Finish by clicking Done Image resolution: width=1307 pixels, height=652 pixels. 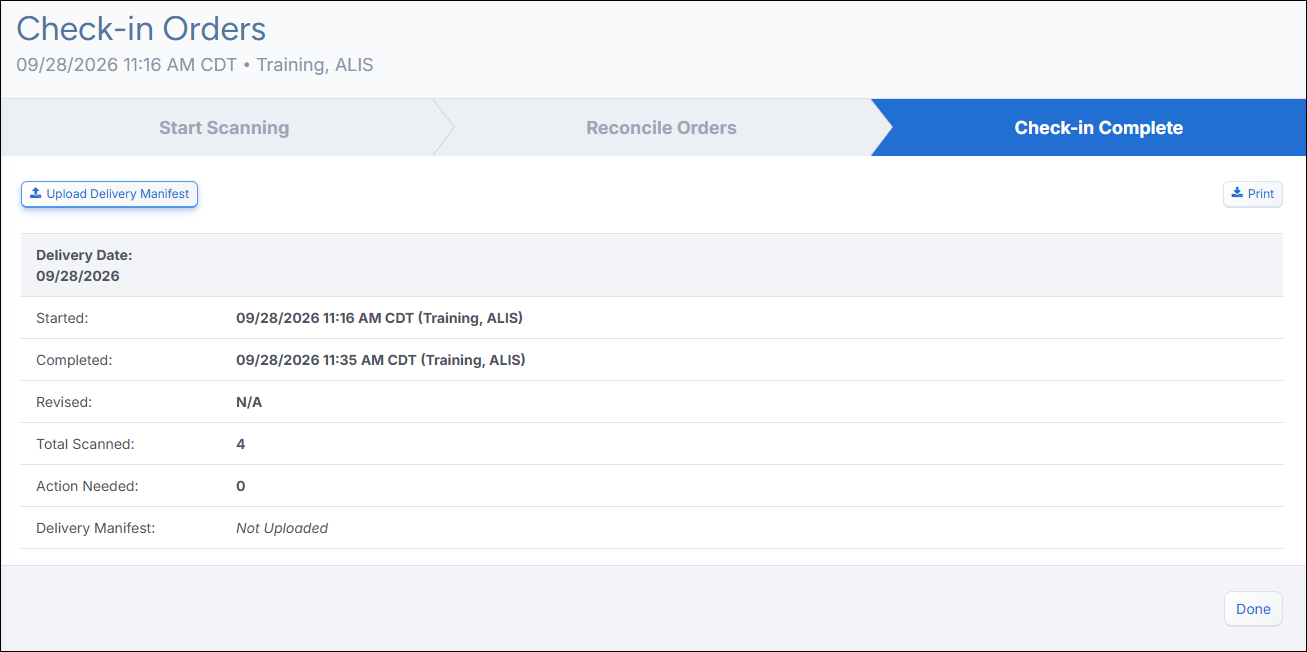pyautogui.click(x=1253, y=609)
